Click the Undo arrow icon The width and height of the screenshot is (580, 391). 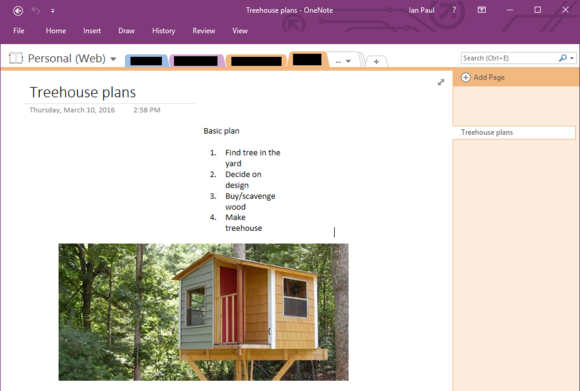[x=36, y=10]
